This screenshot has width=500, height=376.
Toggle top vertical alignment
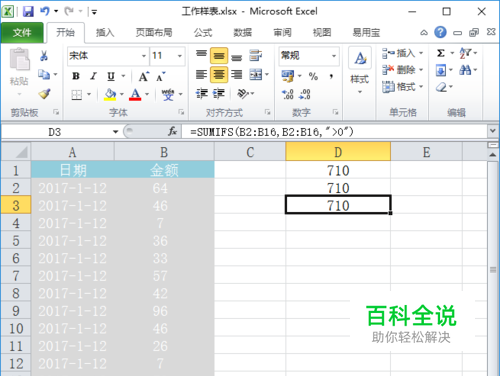pyautogui.click(x=201, y=55)
